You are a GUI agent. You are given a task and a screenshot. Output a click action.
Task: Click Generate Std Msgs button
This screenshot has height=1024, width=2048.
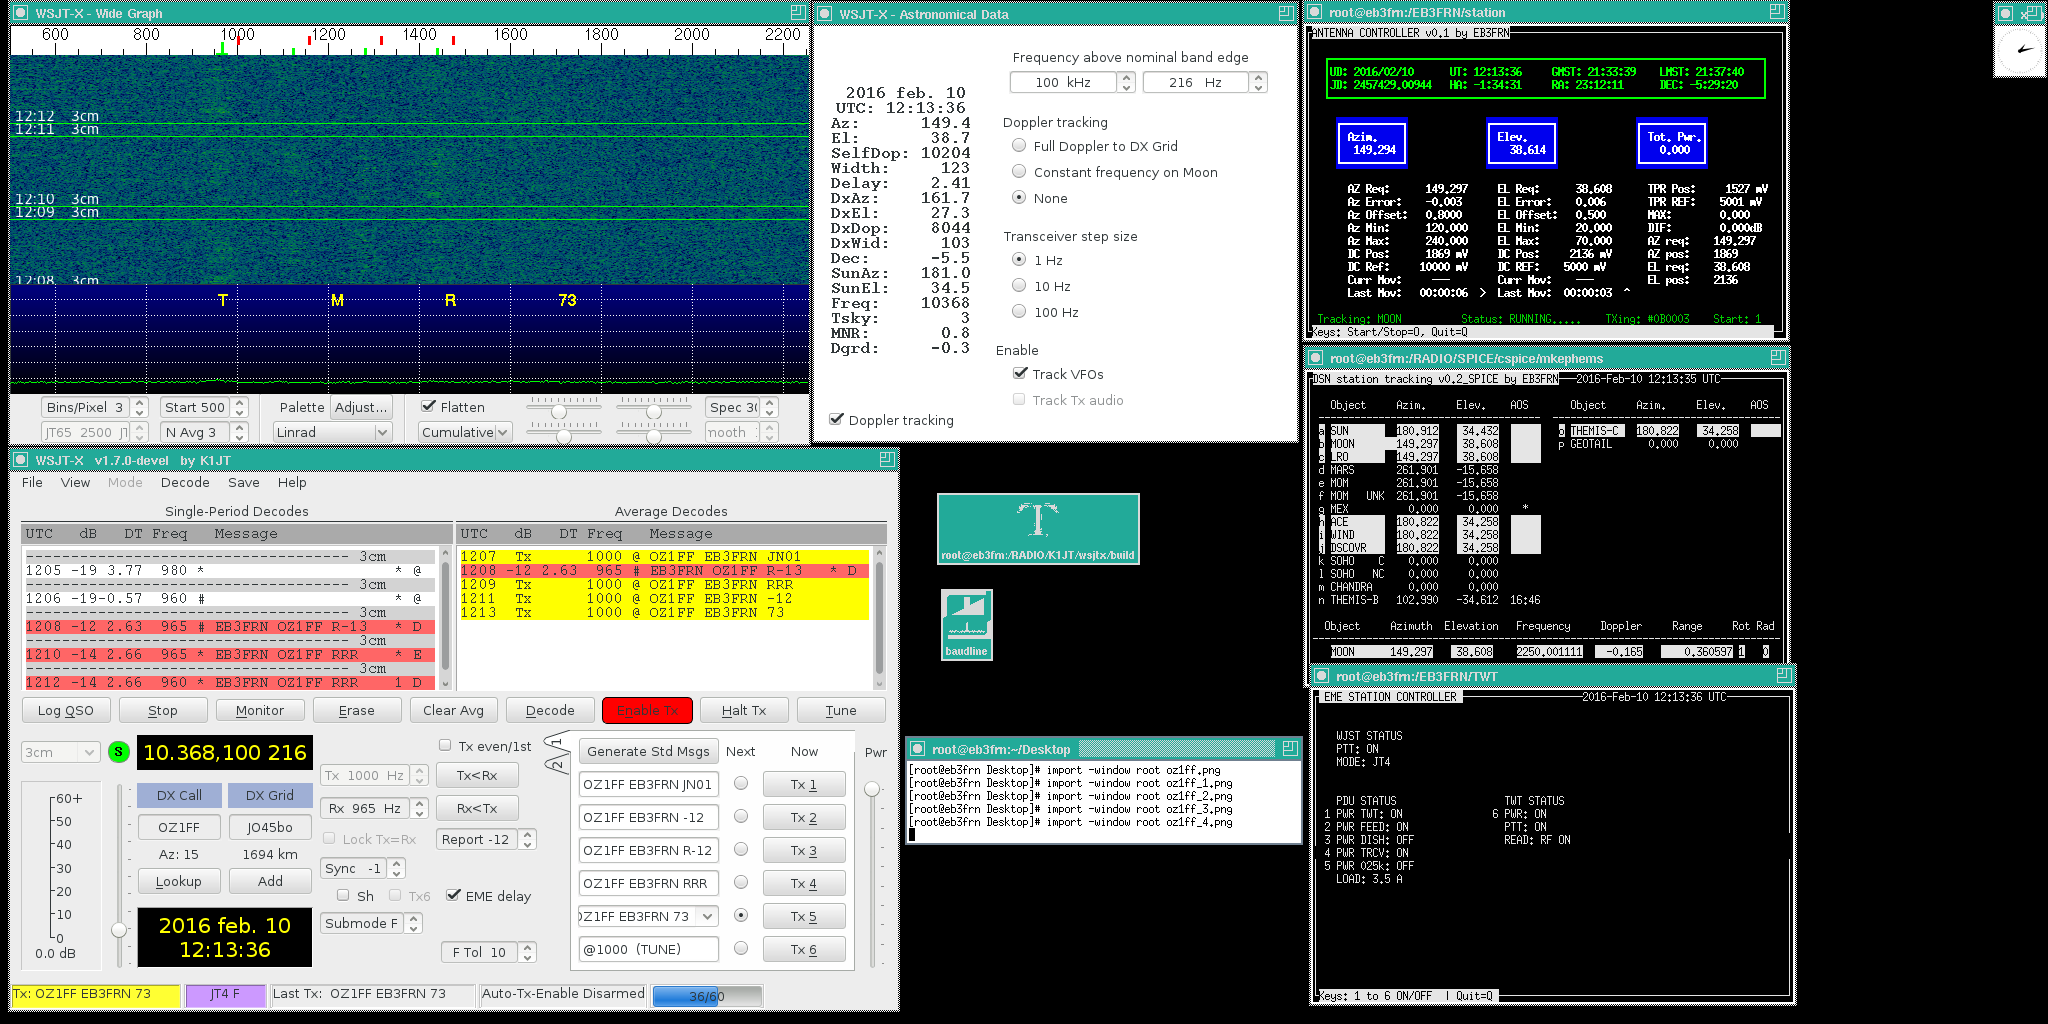point(647,751)
